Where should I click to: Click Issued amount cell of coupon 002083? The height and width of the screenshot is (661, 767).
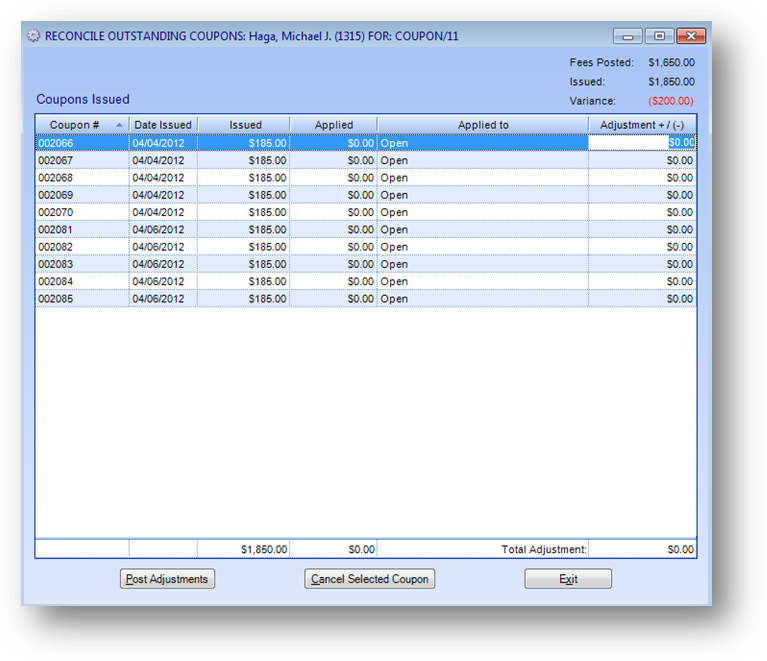(x=244, y=264)
